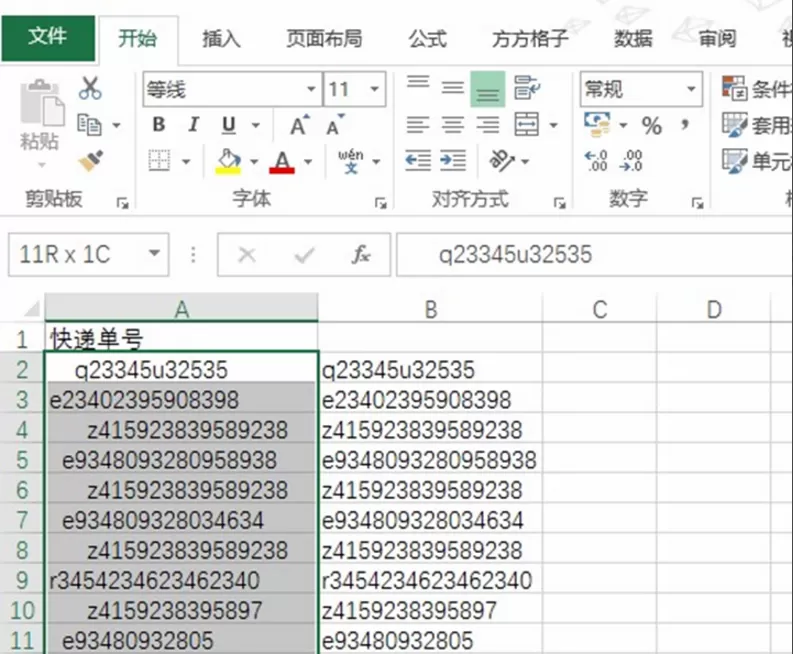Open the font size dropdown
Viewport: 793px width, 654px height.
[375, 90]
